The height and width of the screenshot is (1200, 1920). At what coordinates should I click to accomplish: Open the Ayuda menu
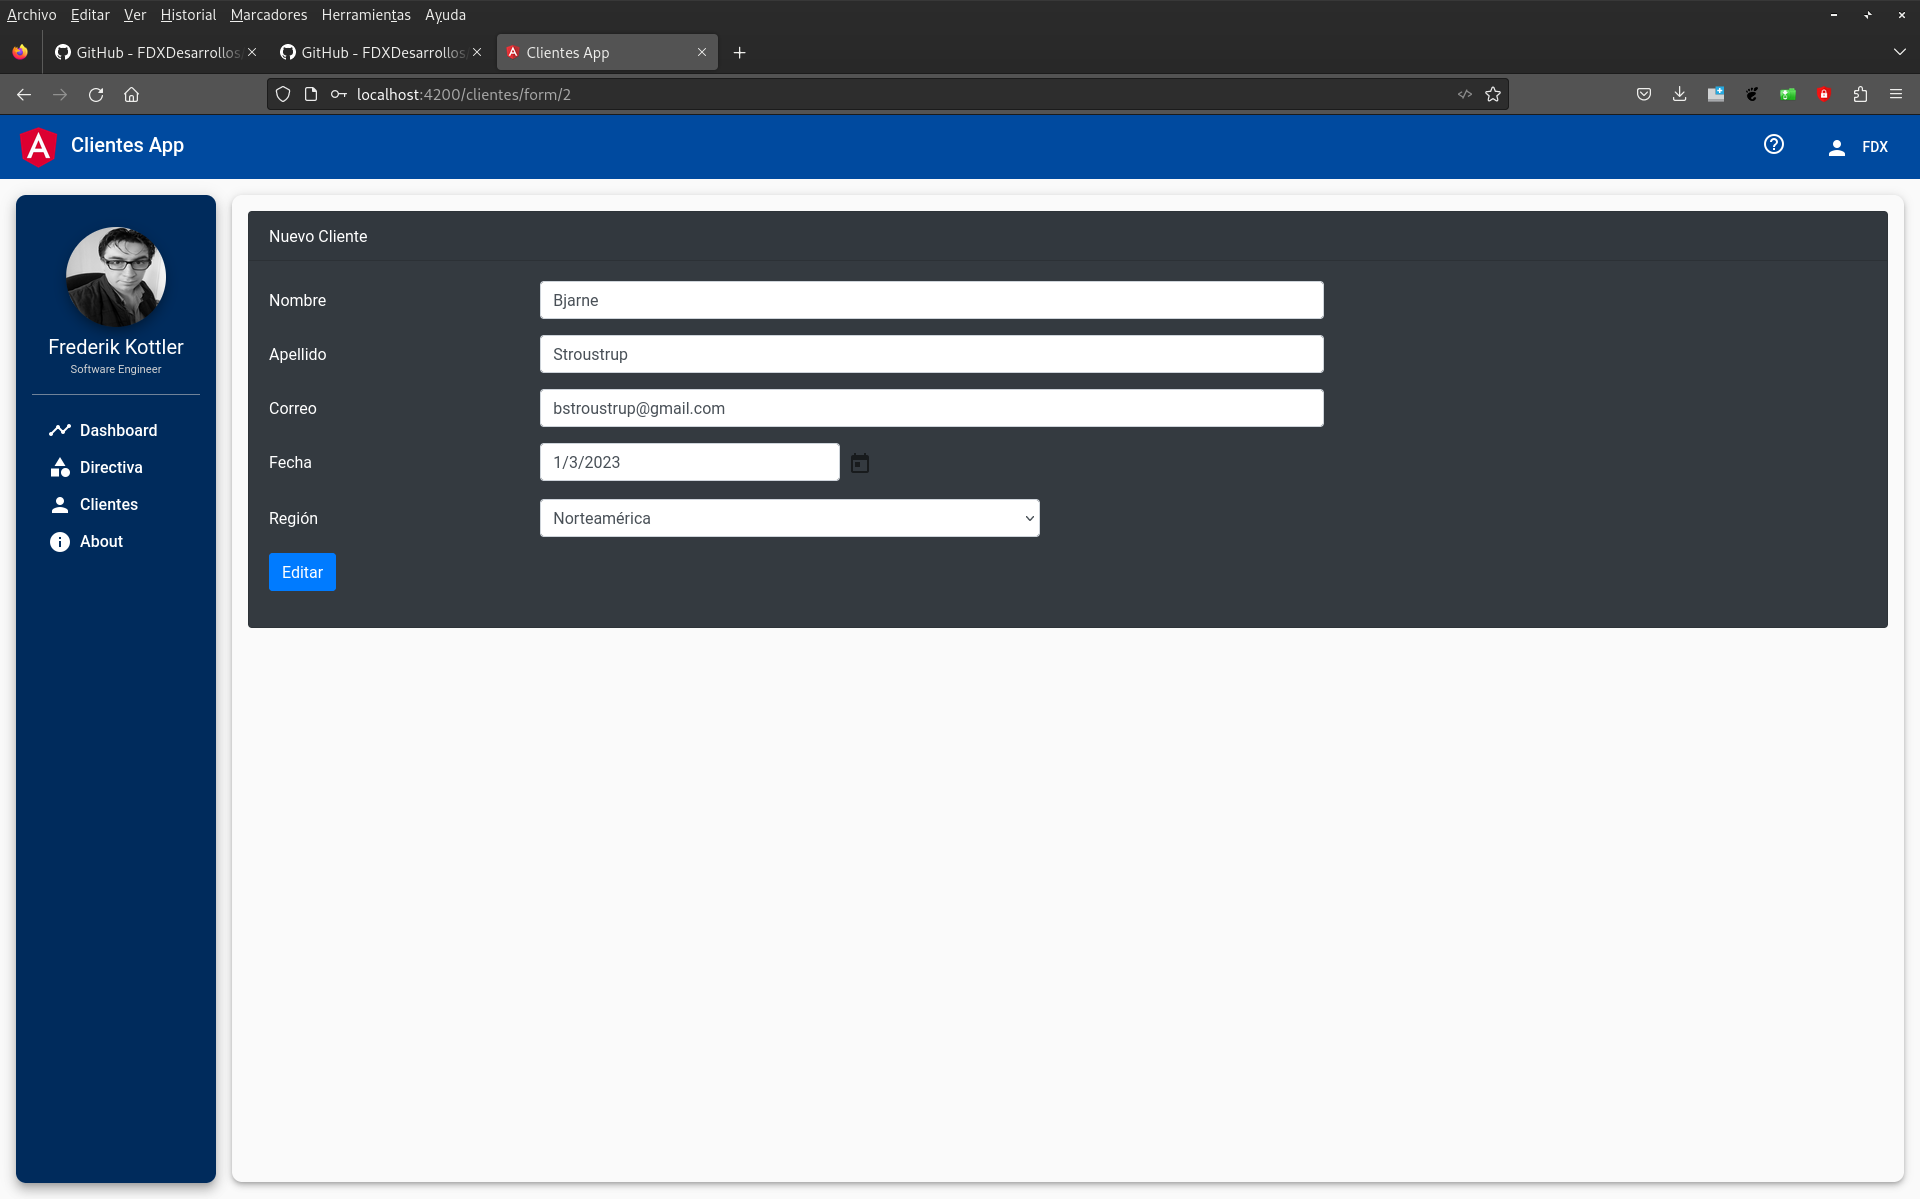pyautogui.click(x=445, y=15)
